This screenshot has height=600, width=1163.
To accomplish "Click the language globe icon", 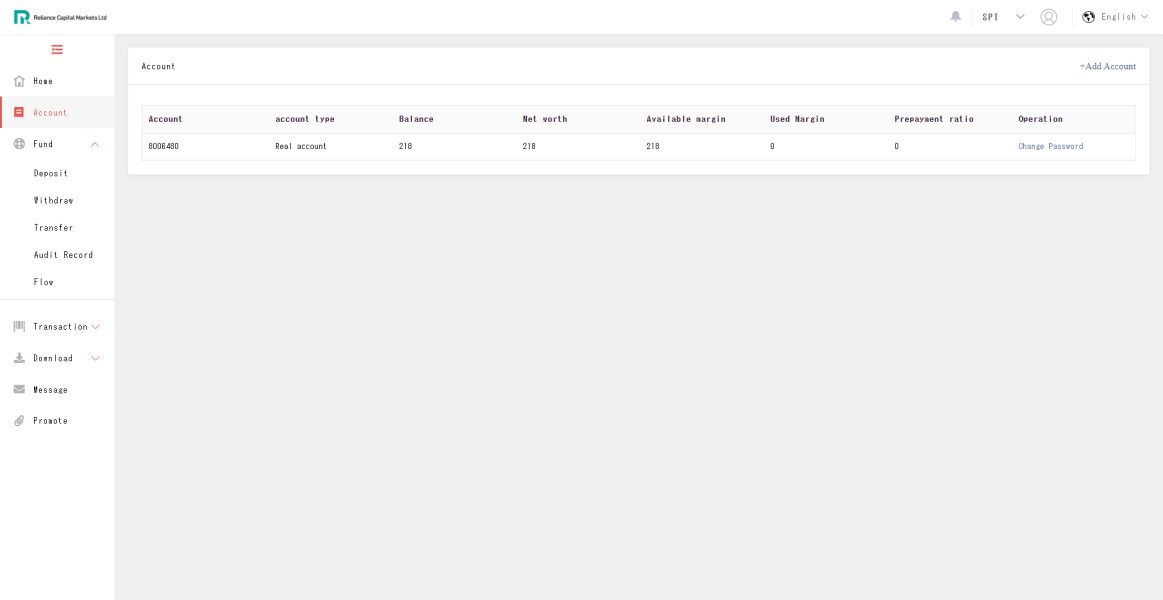I will point(1089,17).
